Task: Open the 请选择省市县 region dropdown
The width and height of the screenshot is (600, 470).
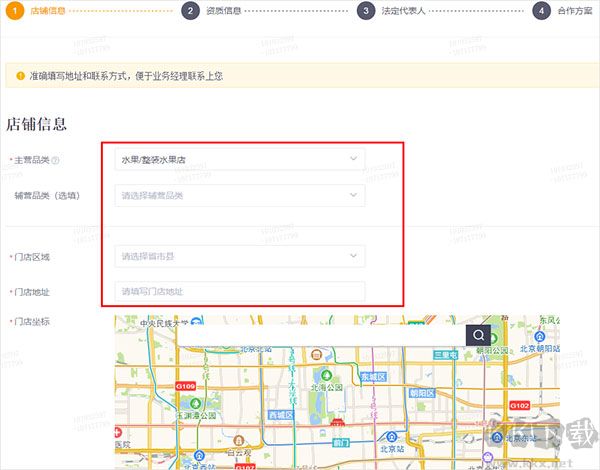Action: click(x=240, y=256)
